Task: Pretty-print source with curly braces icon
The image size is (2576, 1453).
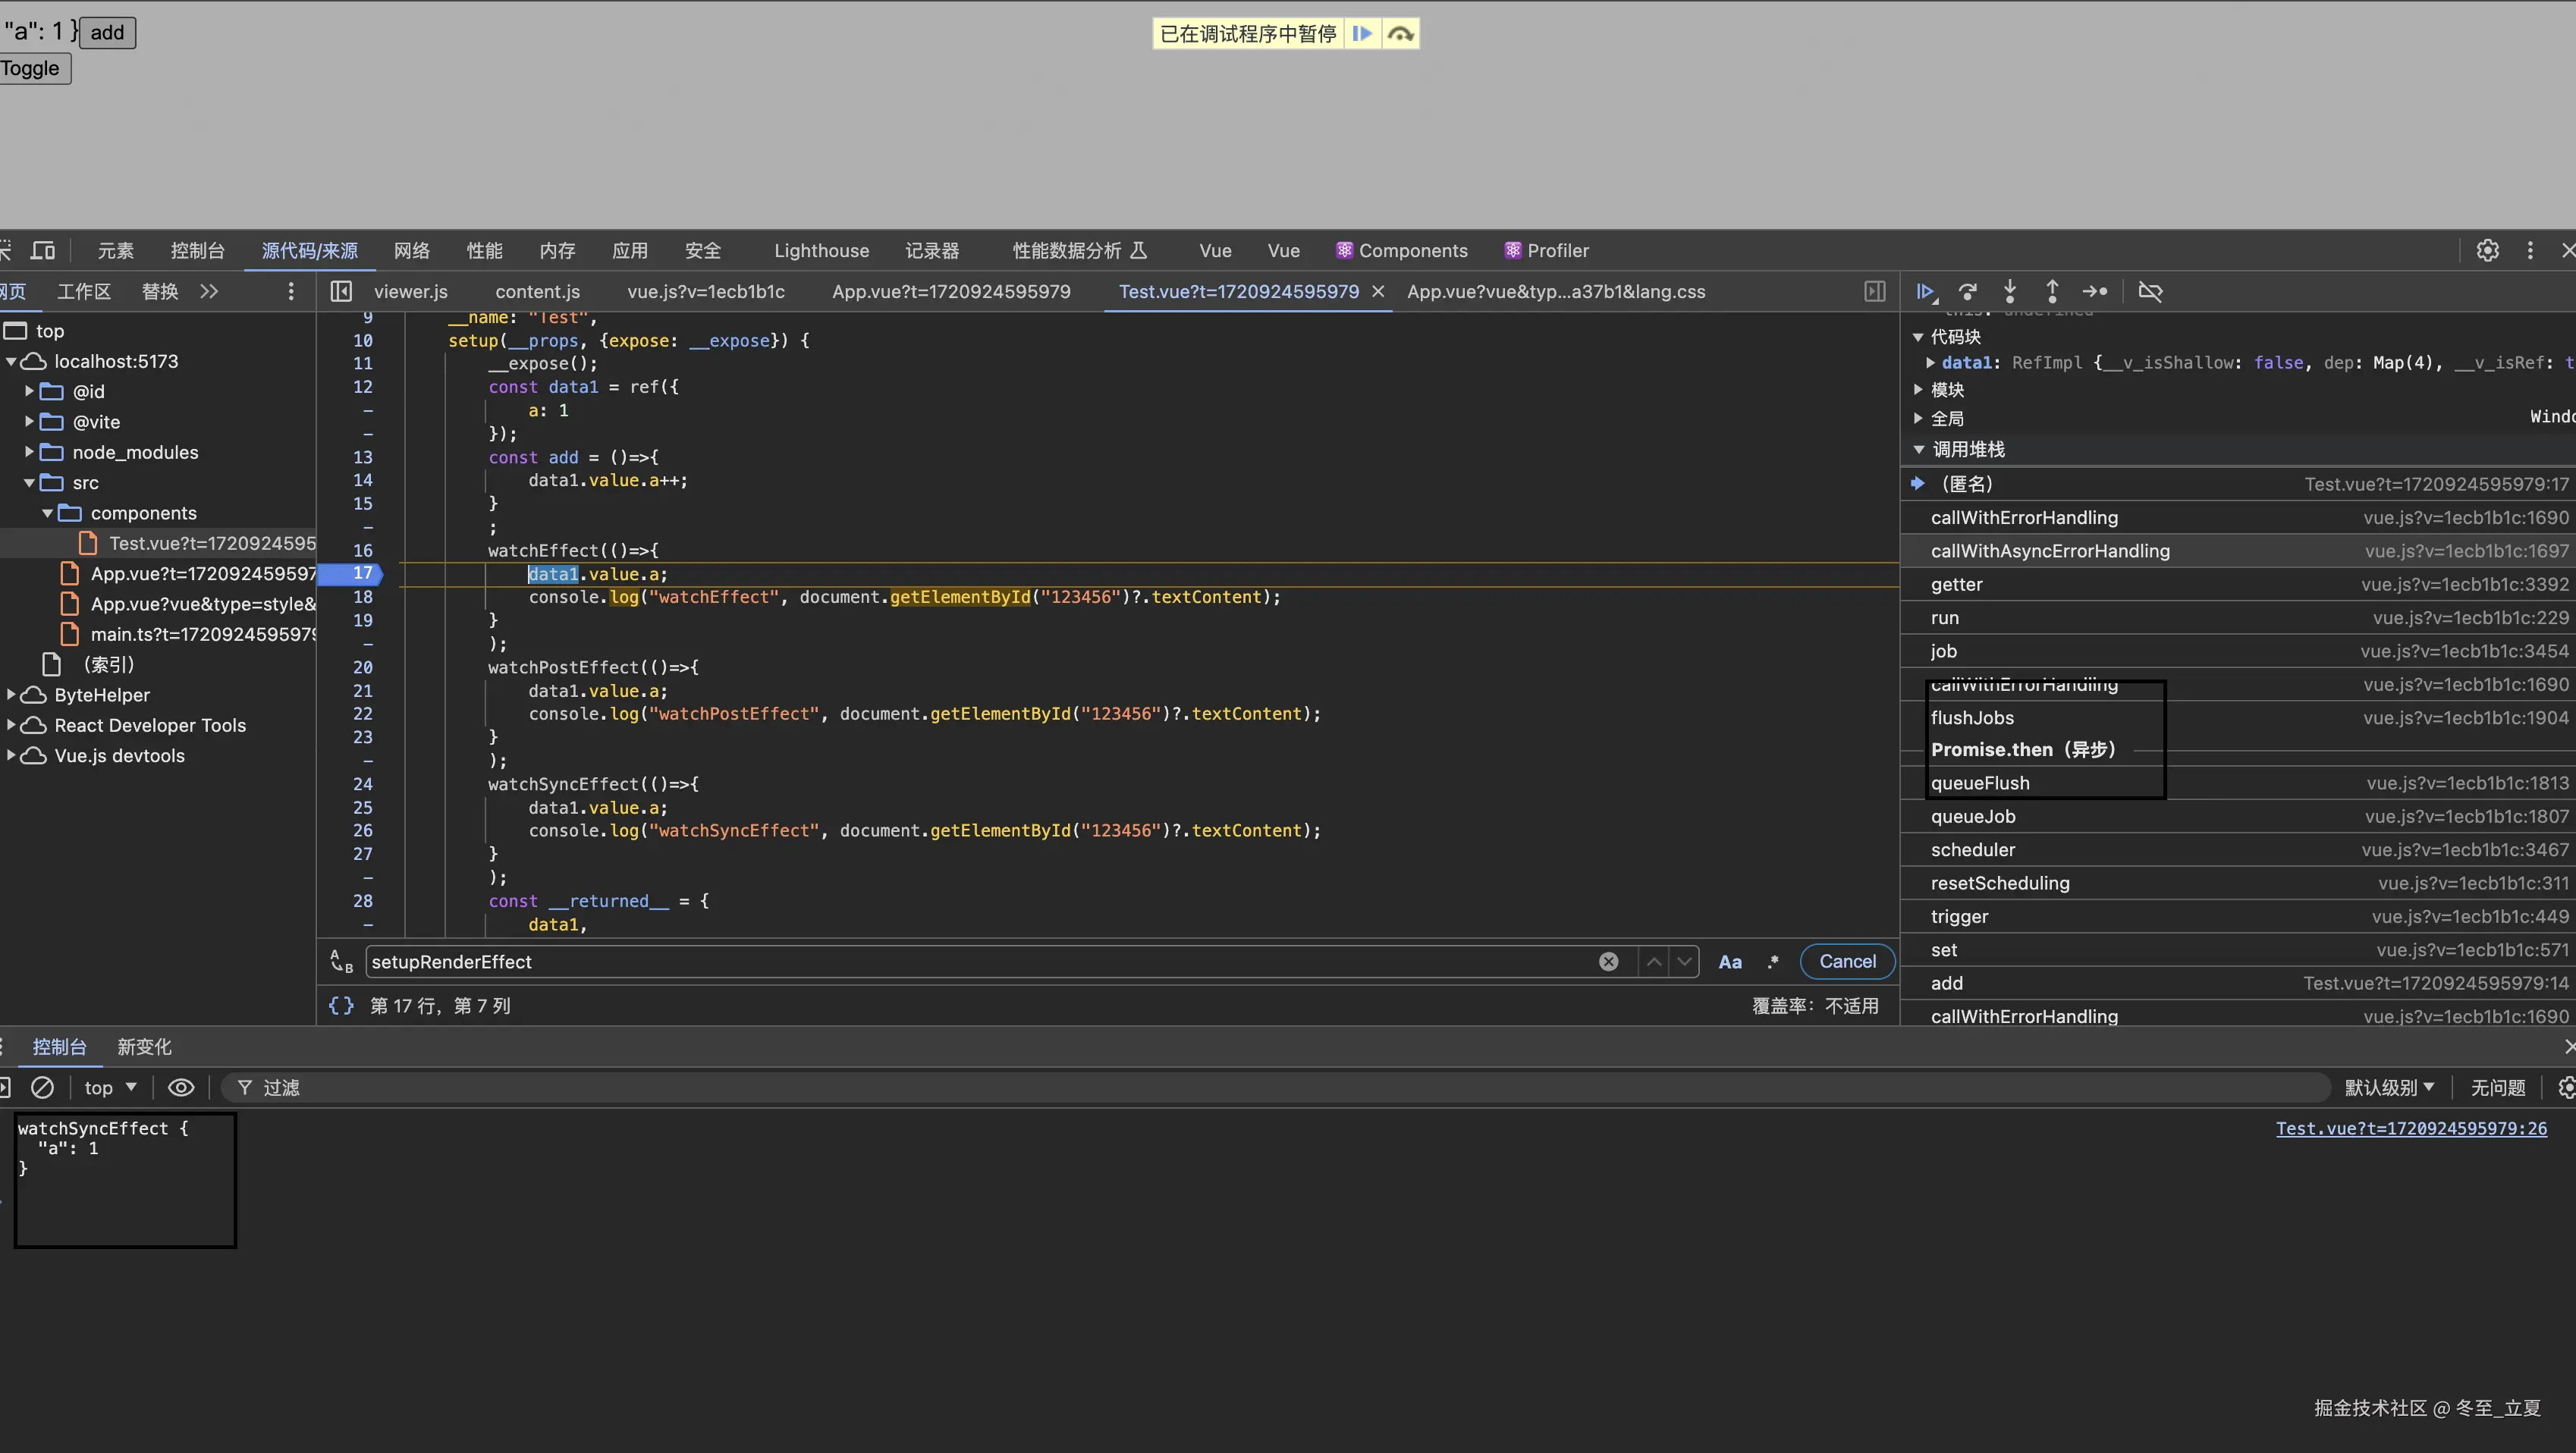Action: (341, 1005)
